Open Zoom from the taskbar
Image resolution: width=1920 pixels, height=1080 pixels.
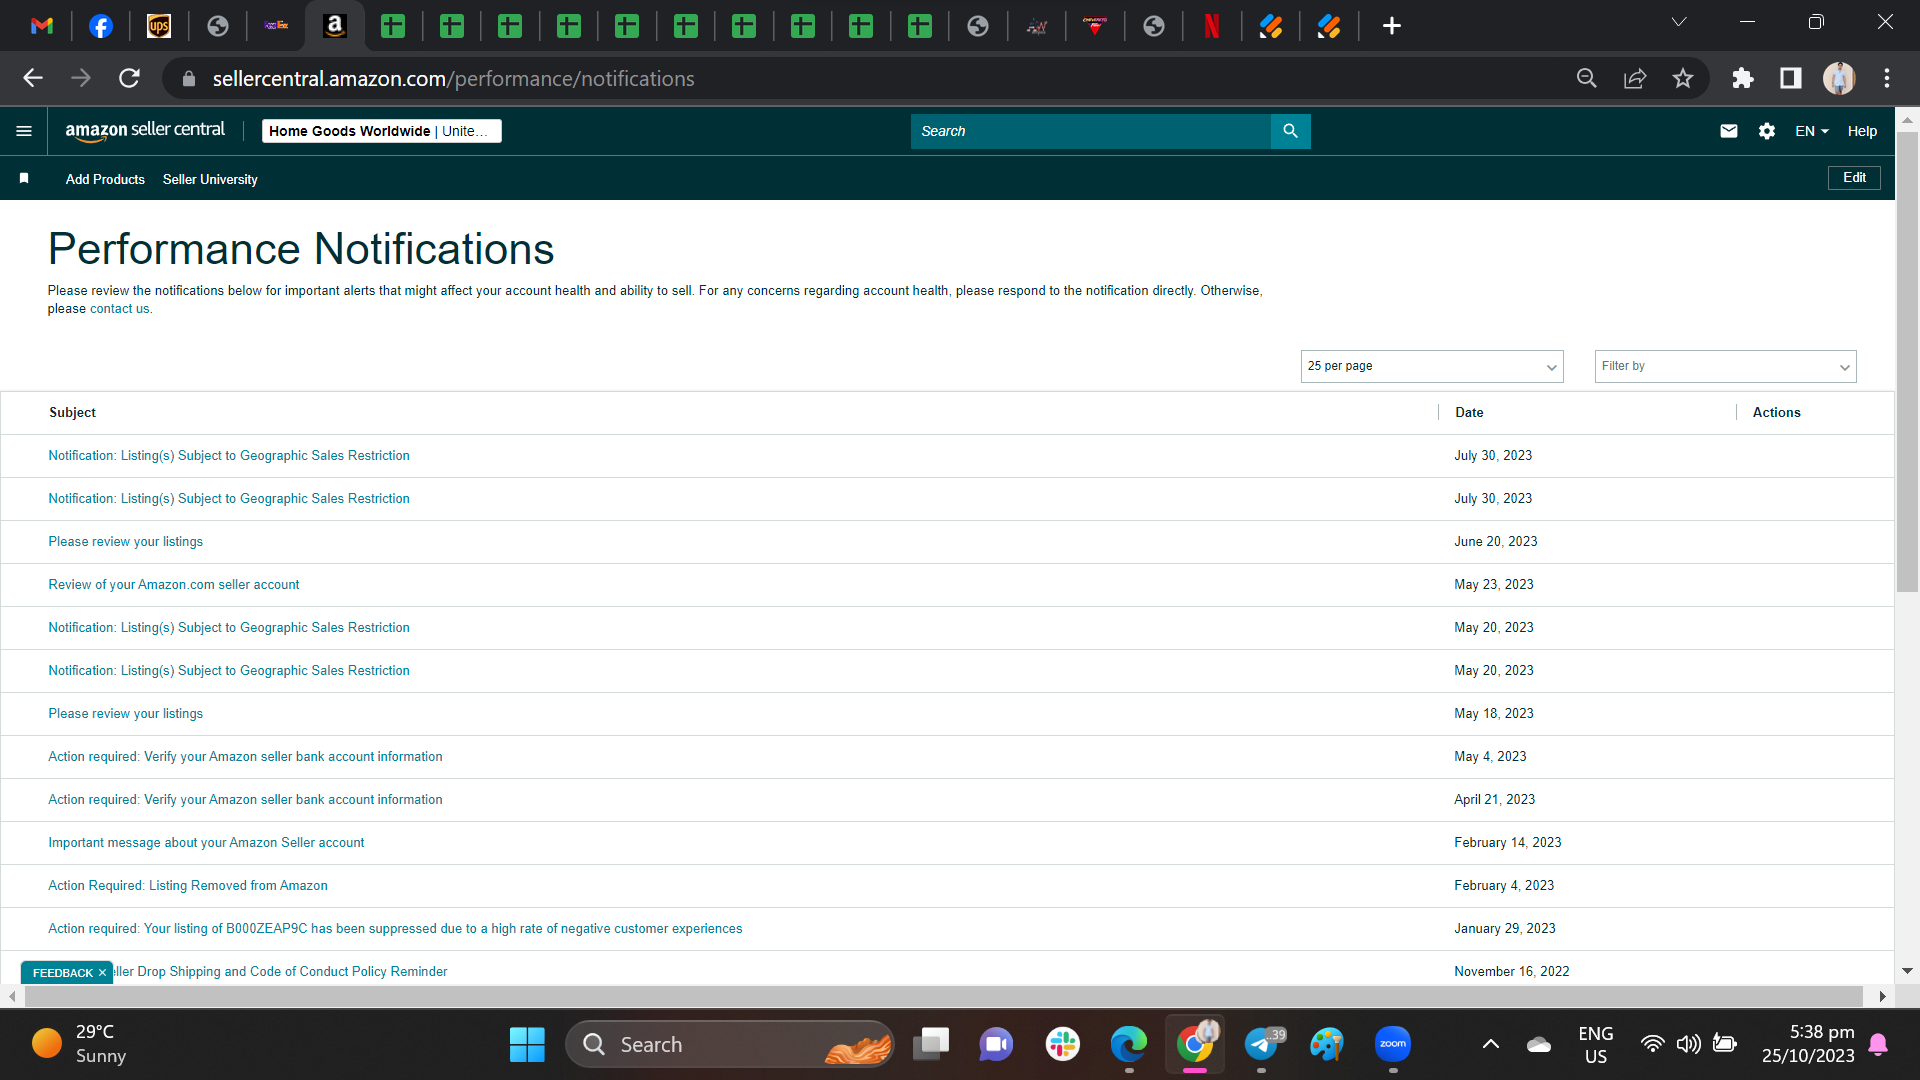click(x=1393, y=1045)
